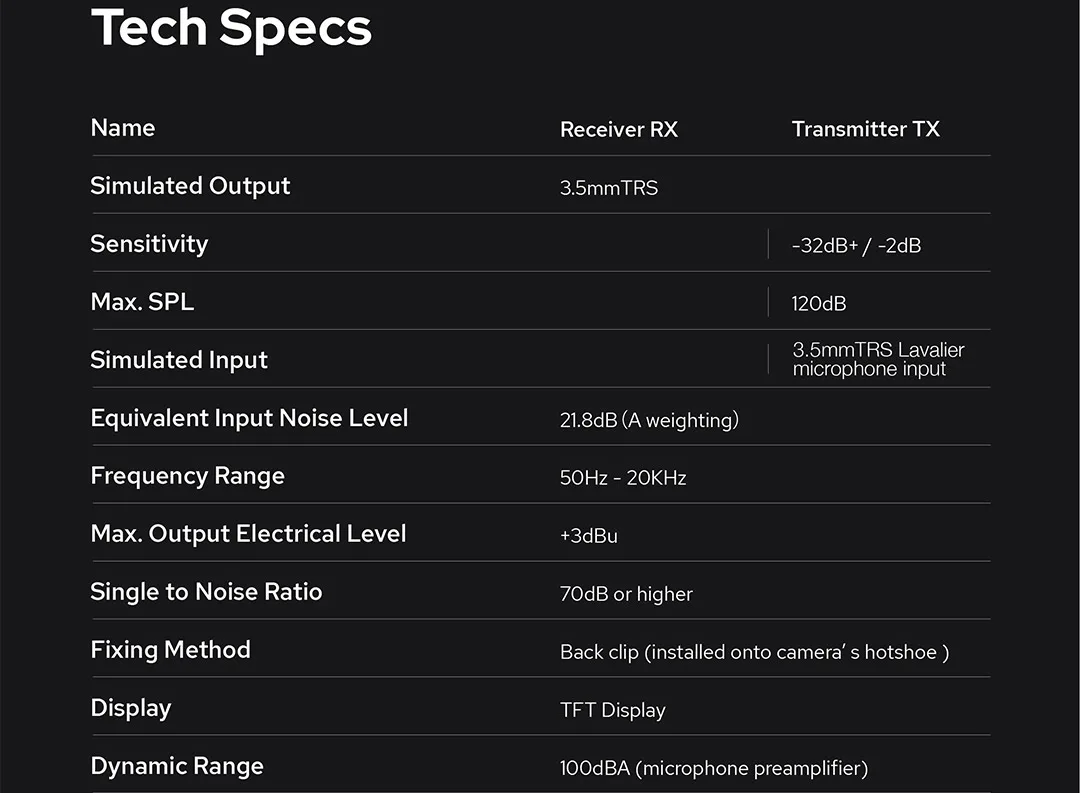Screen dimensions: 1080x793
Task: Click the Simulated Output row label
Action: click(x=190, y=186)
